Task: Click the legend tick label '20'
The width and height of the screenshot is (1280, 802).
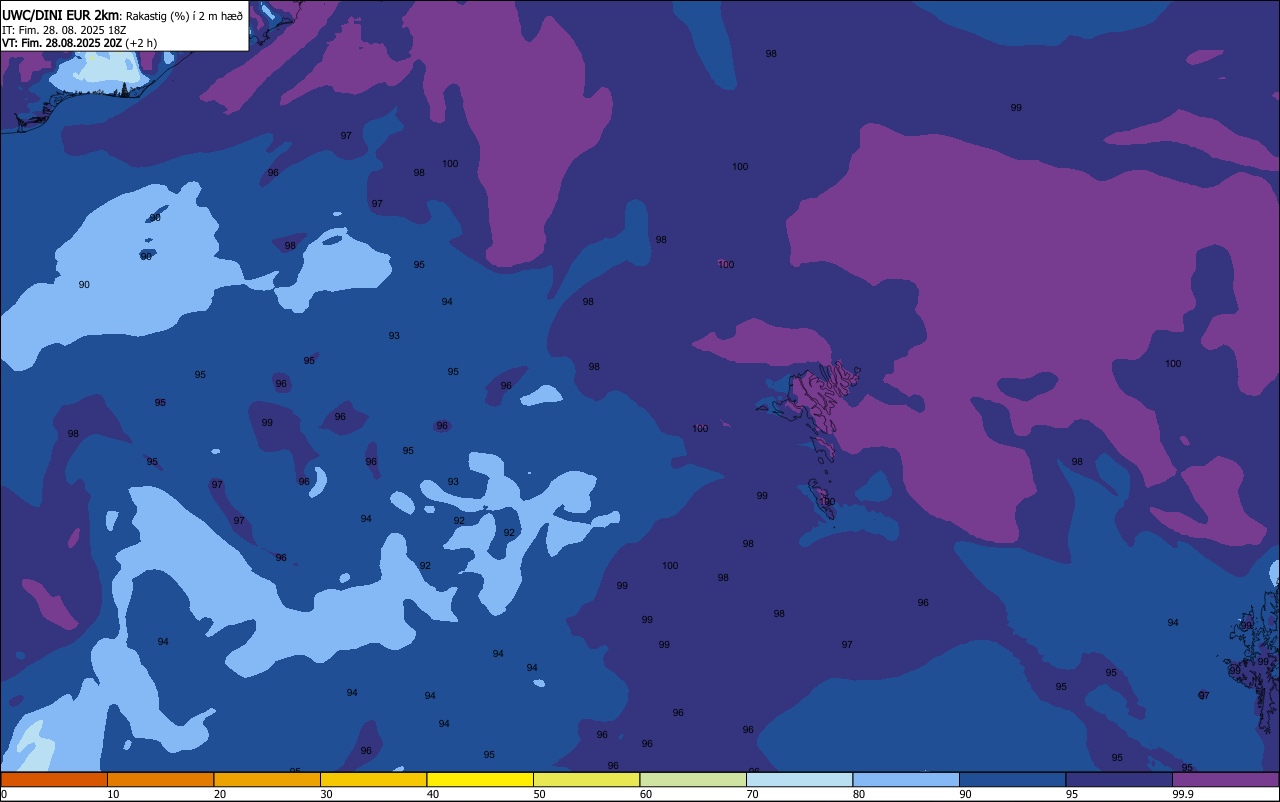Action: pos(220,794)
